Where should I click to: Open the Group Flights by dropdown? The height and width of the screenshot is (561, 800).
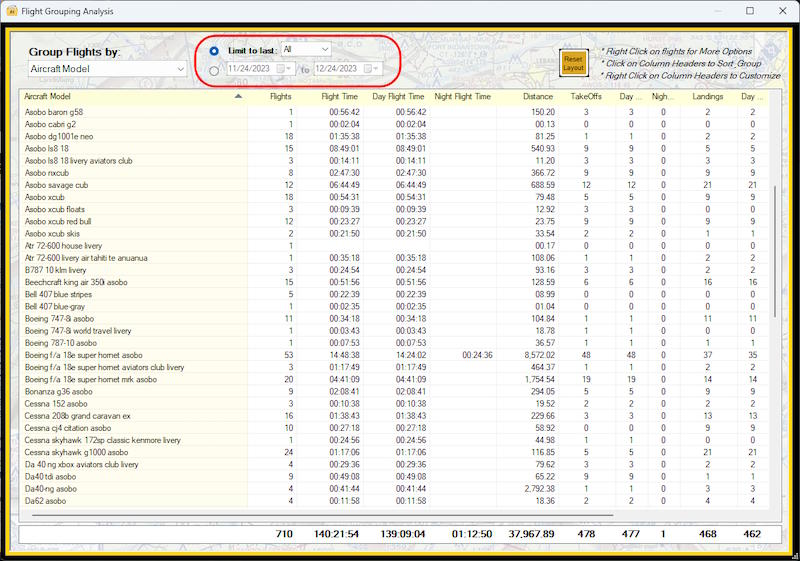pos(107,69)
